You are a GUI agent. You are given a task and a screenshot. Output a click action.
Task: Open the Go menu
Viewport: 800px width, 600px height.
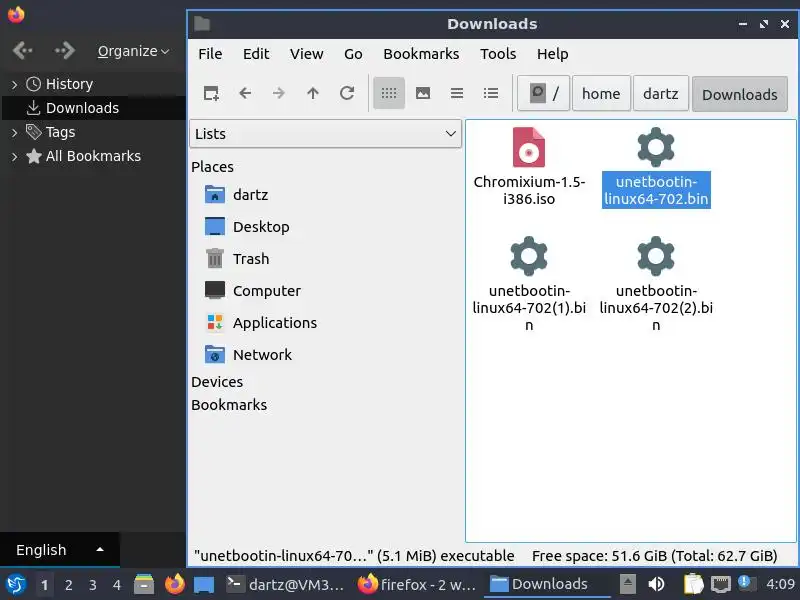(353, 54)
